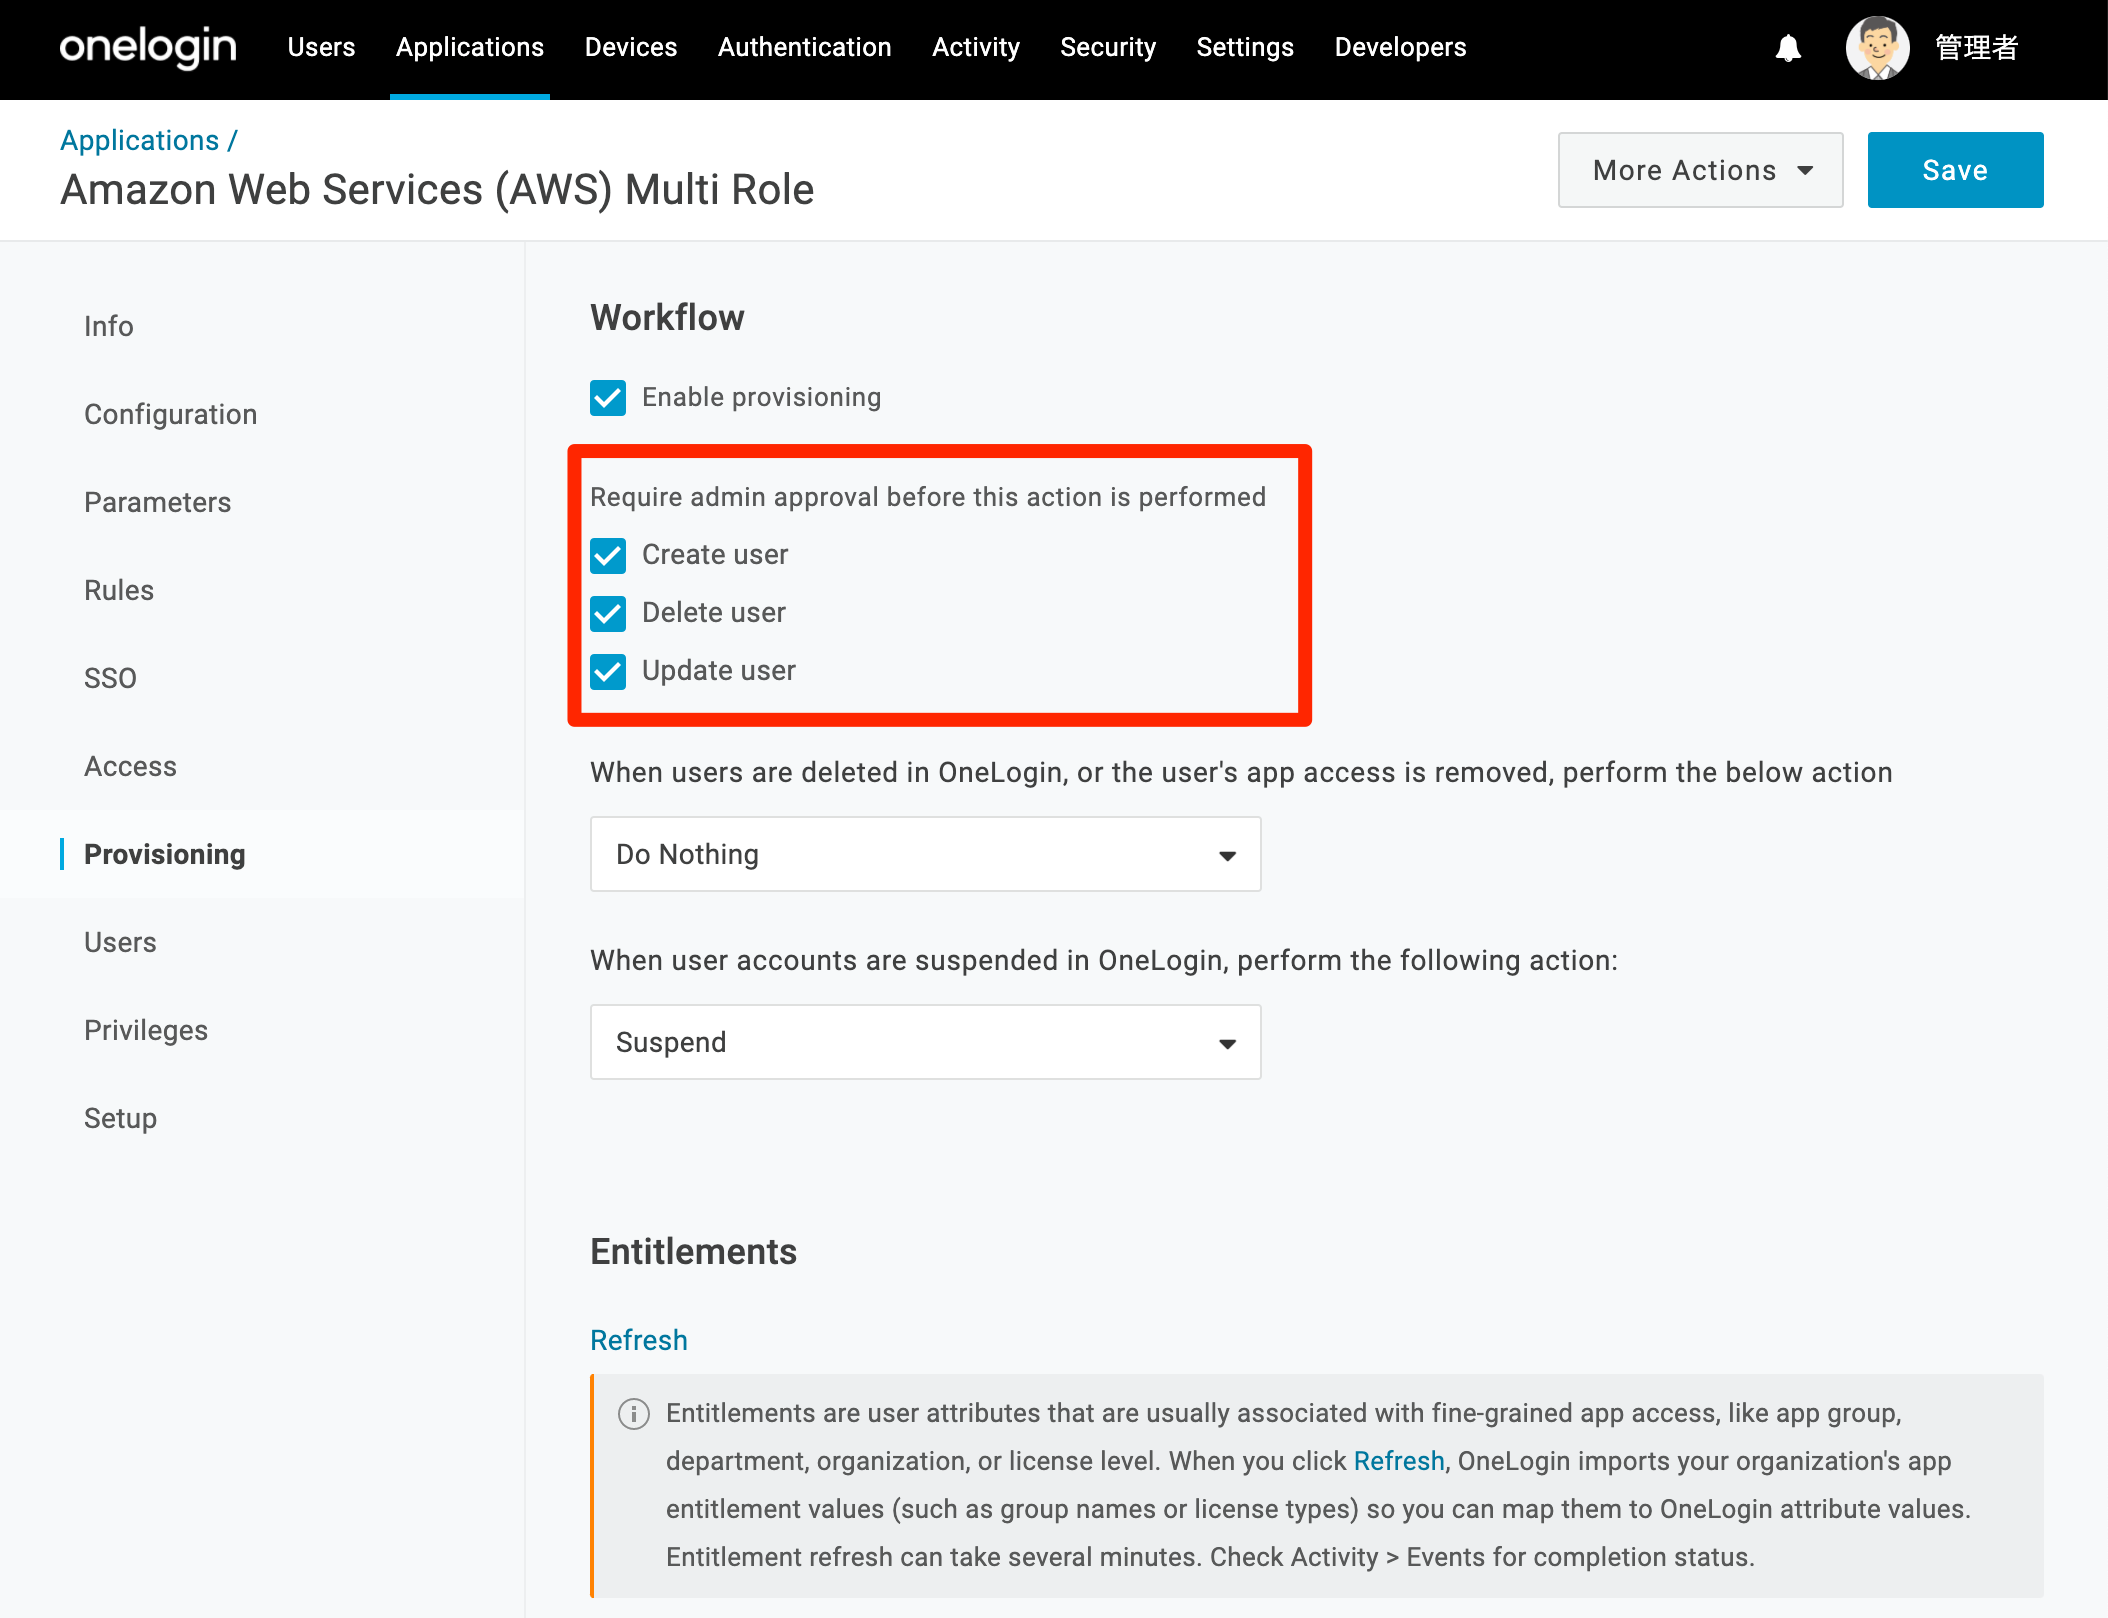Open the Security menu in top navigation
Screen dimensions: 2108x1618
click(1107, 47)
